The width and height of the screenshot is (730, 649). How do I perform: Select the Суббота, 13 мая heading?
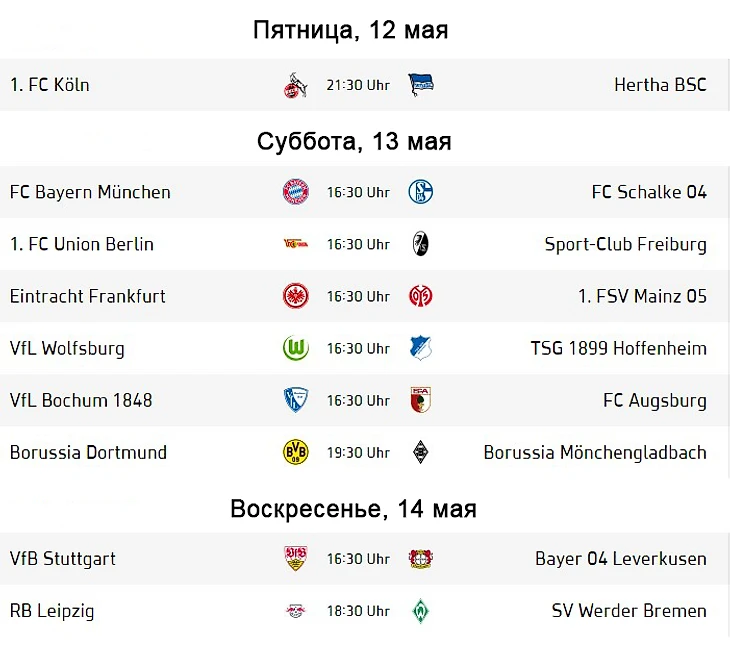(x=354, y=141)
